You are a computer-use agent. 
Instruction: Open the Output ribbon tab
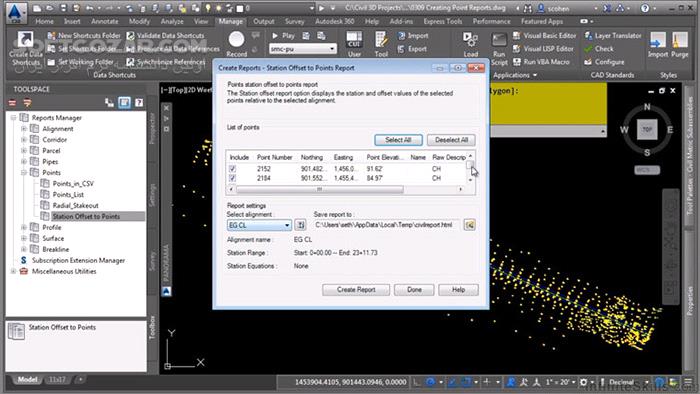[263, 21]
